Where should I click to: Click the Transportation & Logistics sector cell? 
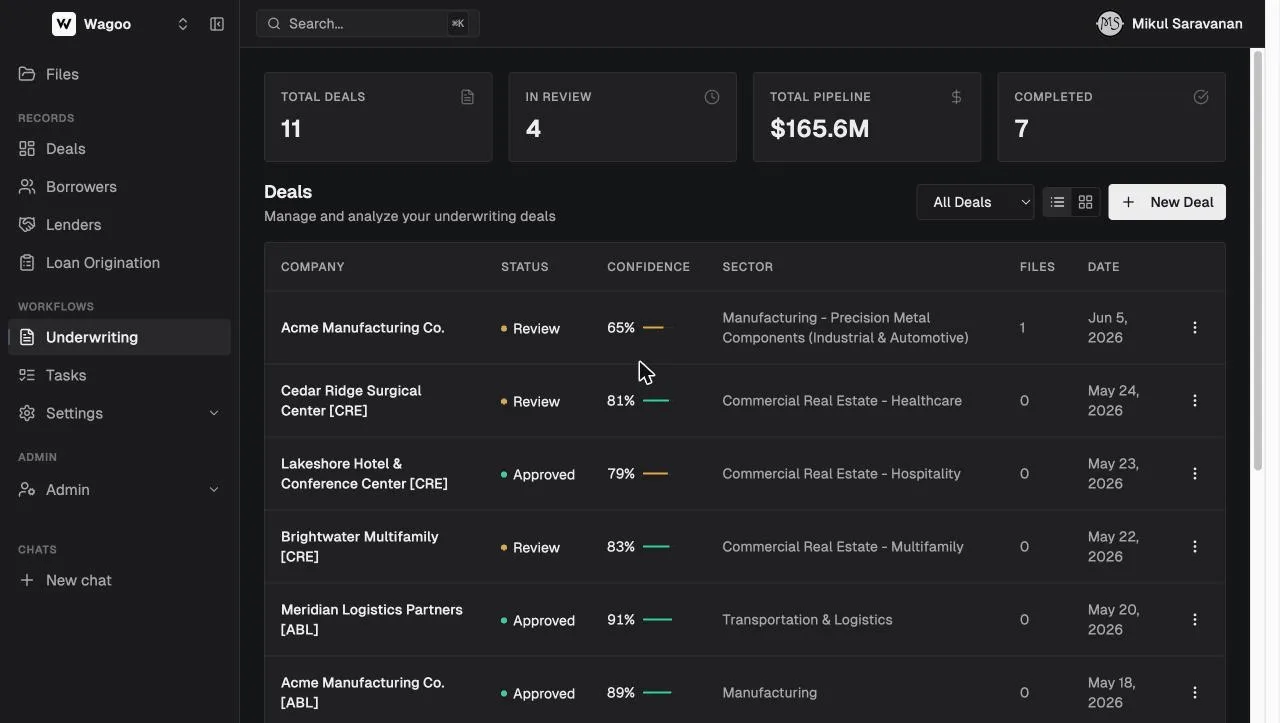pyautogui.click(x=807, y=620)
